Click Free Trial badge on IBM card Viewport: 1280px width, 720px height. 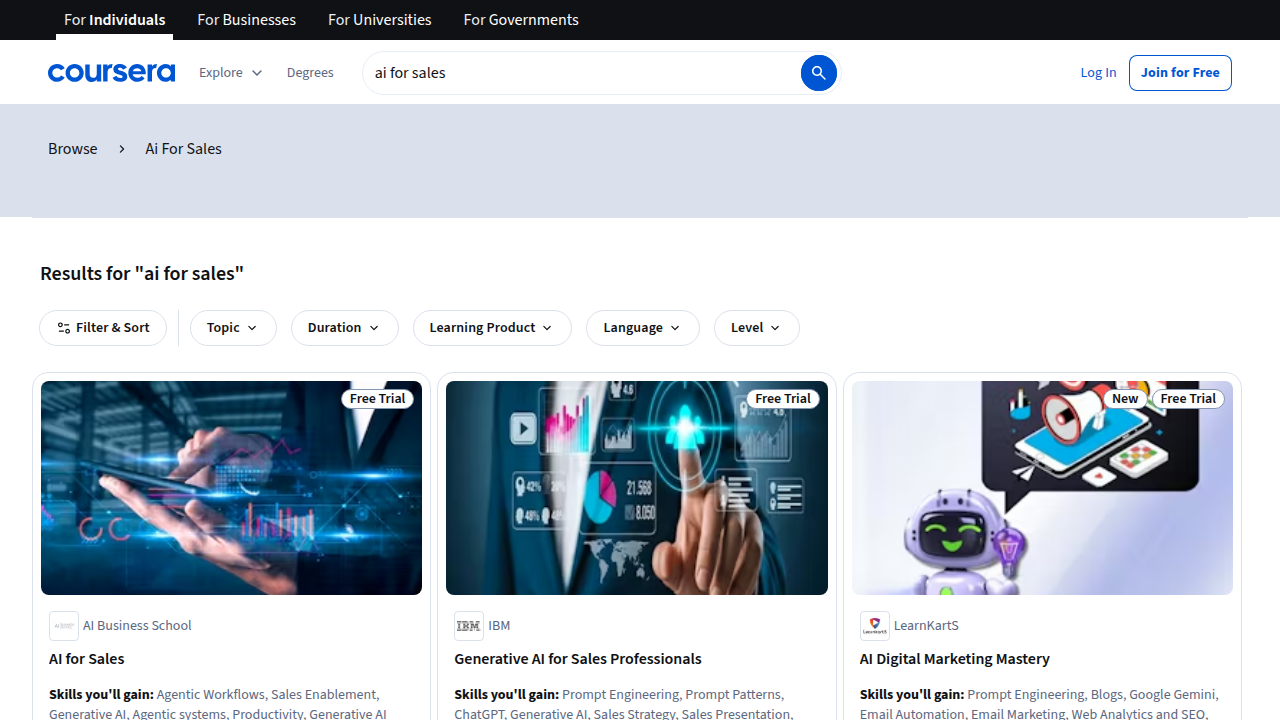coord(783,399)
